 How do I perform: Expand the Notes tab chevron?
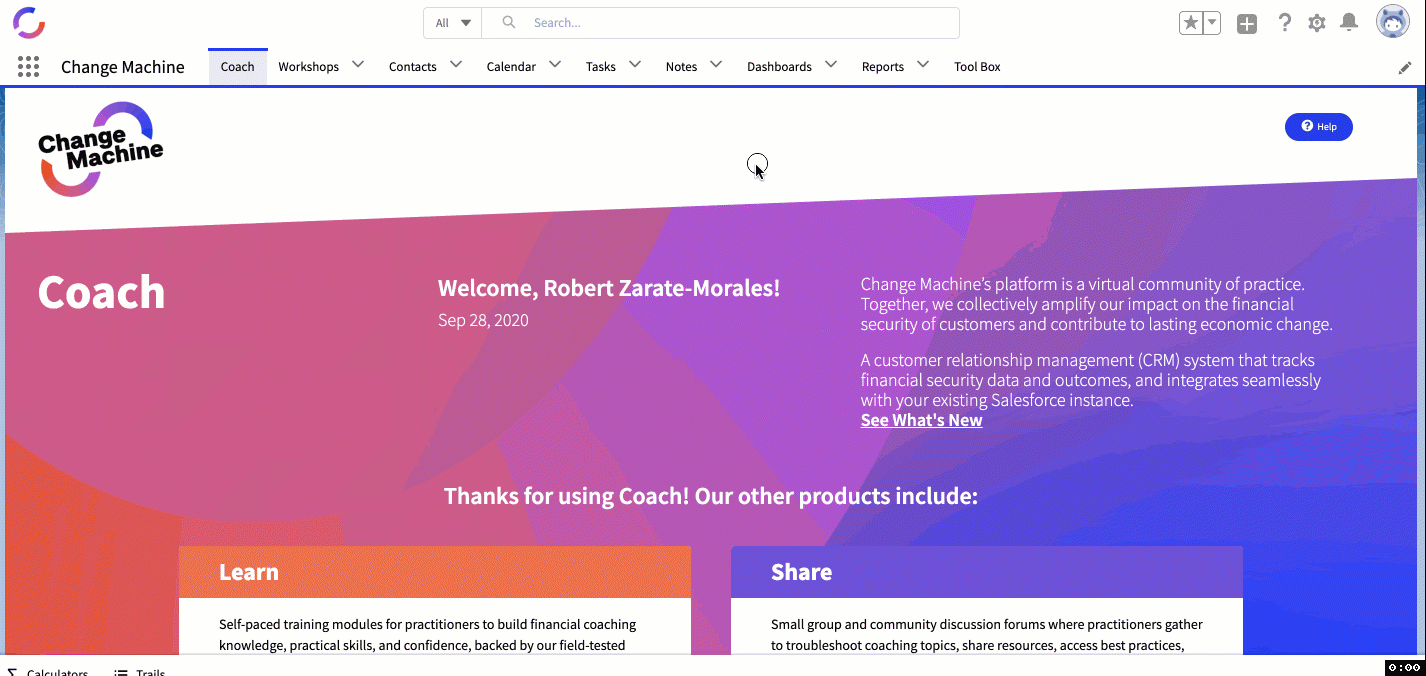pos(716,65)
